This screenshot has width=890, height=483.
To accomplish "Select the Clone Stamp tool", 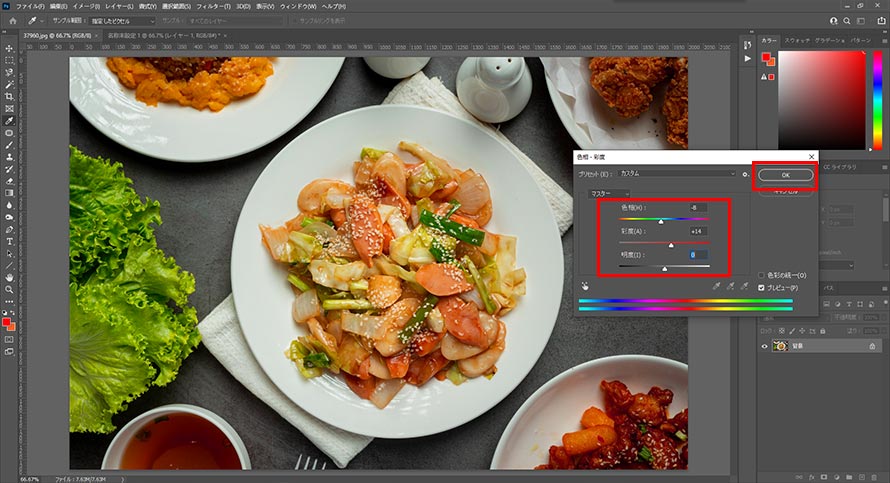I will tap(9, 157).
